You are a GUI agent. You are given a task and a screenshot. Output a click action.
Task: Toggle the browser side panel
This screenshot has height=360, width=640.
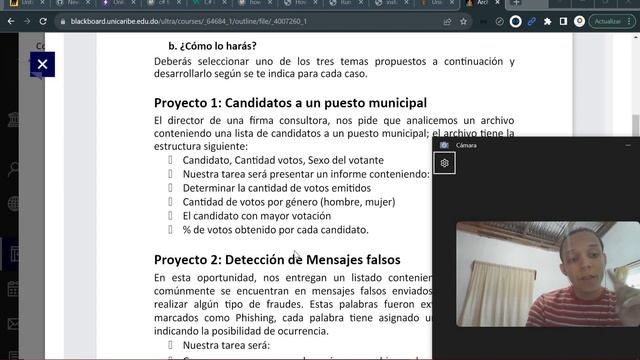[x=563, y=21]
